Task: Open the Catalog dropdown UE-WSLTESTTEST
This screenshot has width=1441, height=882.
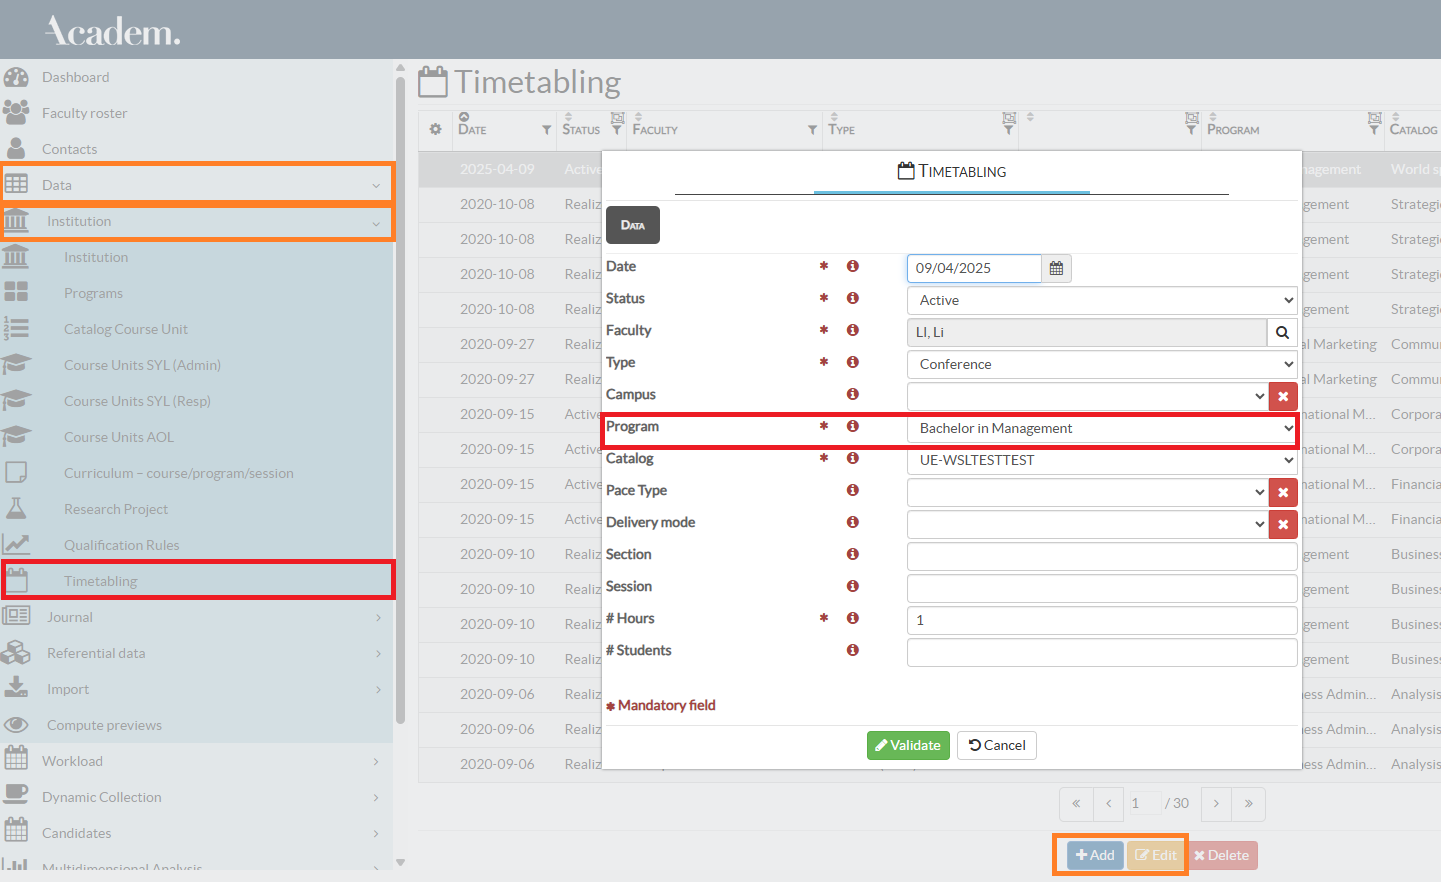Action: (x=1101, y=460)
